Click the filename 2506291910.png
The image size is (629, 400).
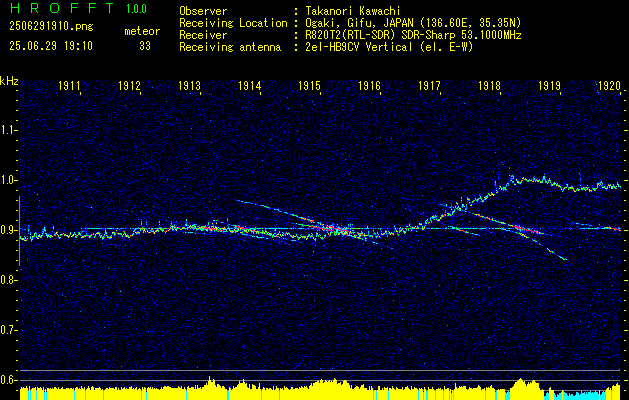(51, 26)
